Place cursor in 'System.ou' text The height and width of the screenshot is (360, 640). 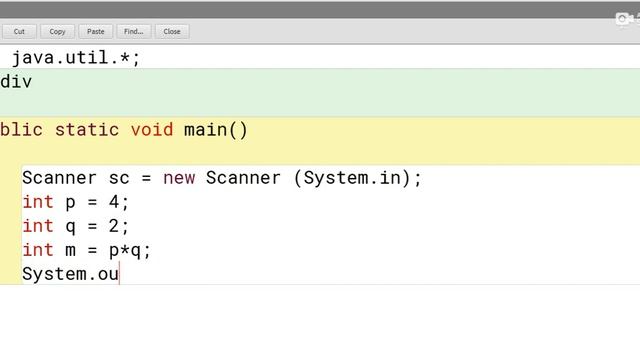[70, 274]
